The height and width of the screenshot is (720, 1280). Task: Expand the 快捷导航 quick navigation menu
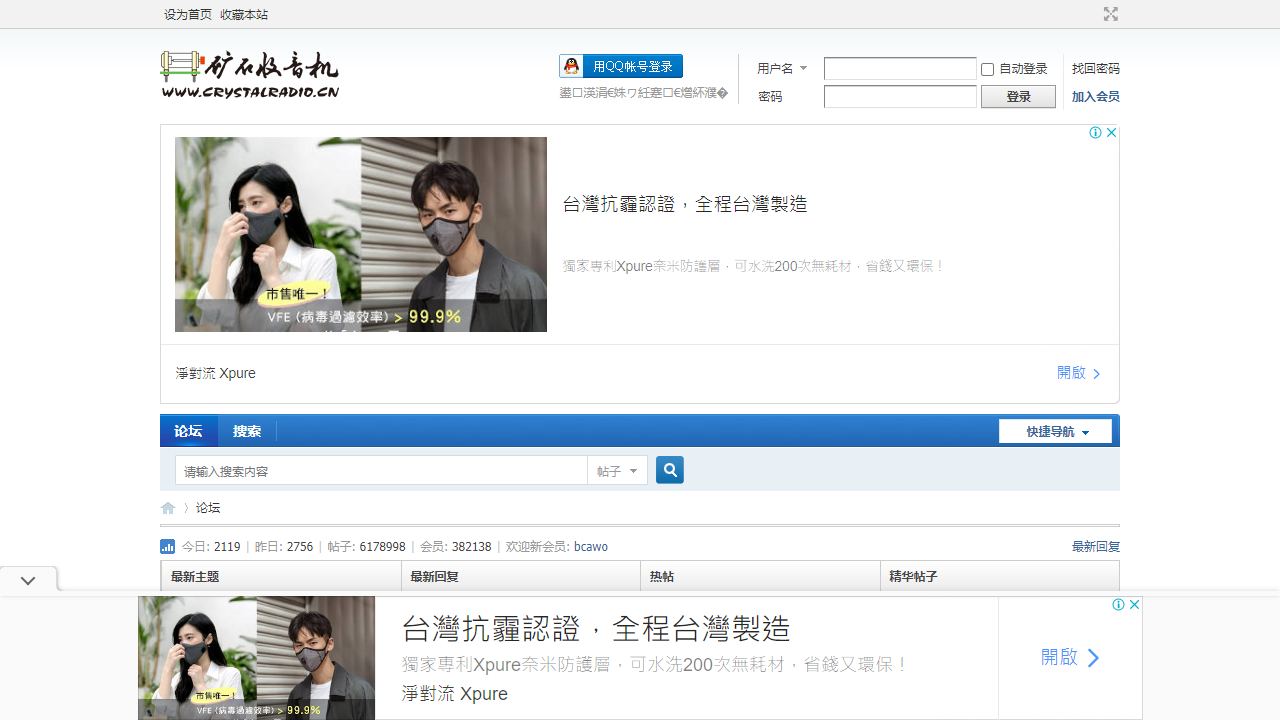pyautogui.click(x=1055, y=432)
